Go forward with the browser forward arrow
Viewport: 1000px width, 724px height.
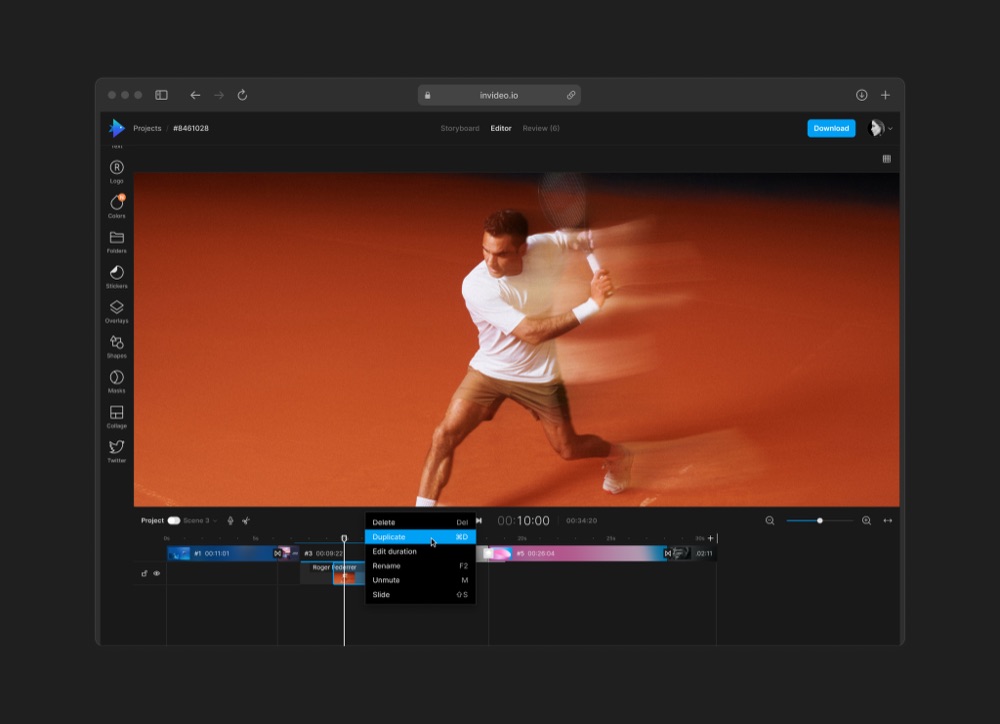click(x=219, y=95)
